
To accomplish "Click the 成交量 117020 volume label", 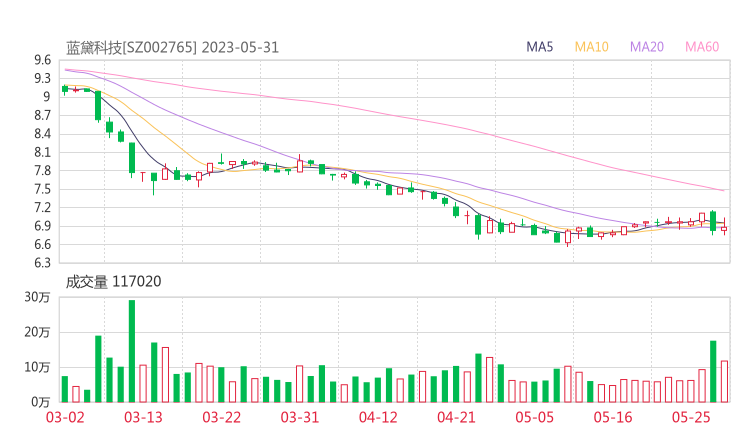I will (113, 282).
